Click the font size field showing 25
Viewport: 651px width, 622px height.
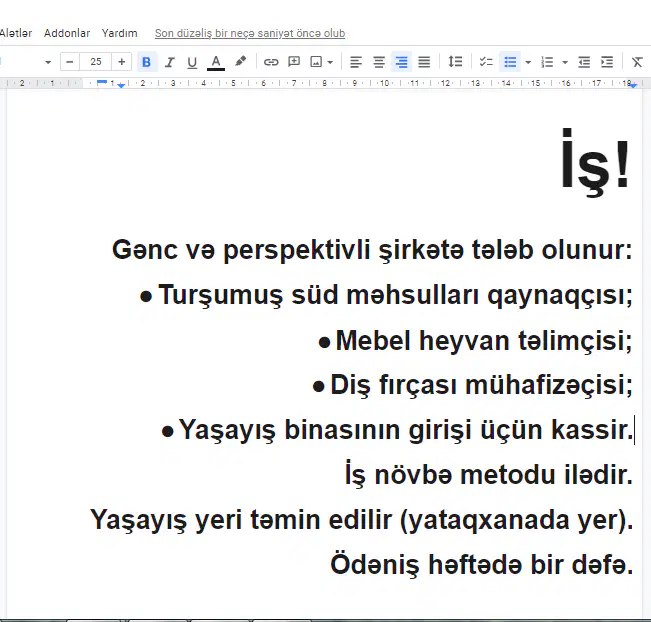pos(95,62)
